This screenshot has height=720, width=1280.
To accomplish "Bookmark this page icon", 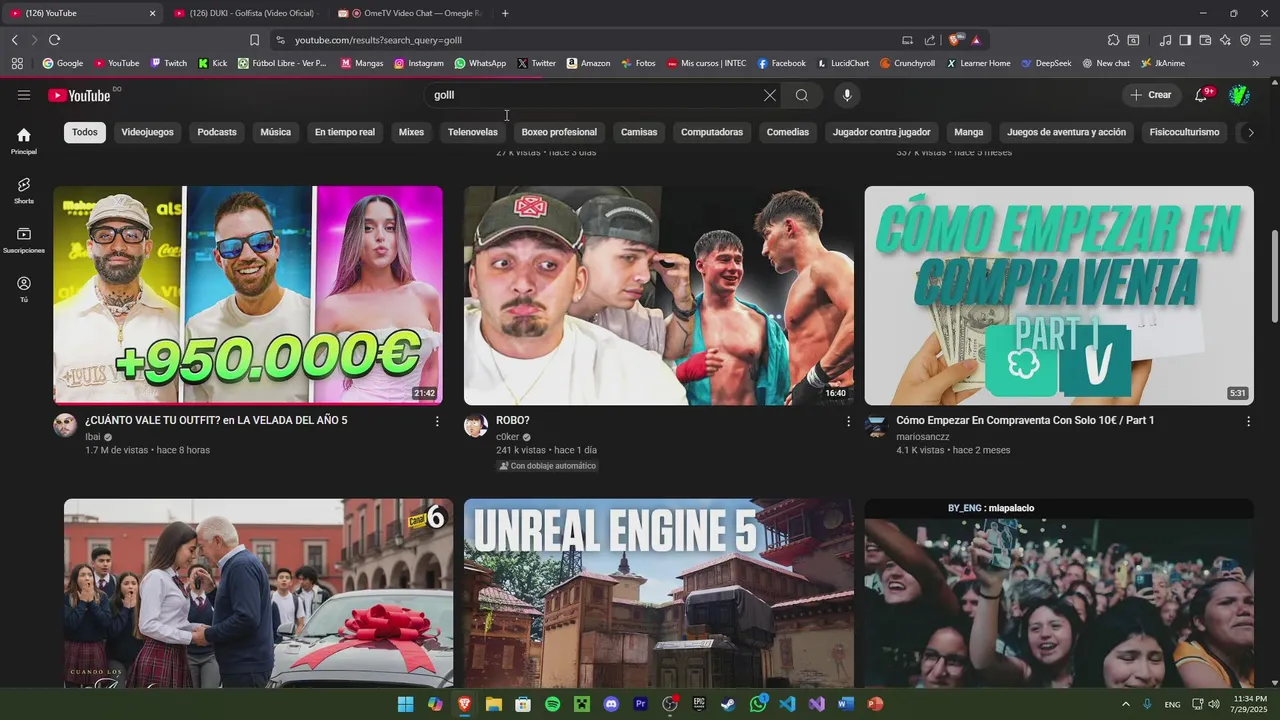I will [254, 40].
